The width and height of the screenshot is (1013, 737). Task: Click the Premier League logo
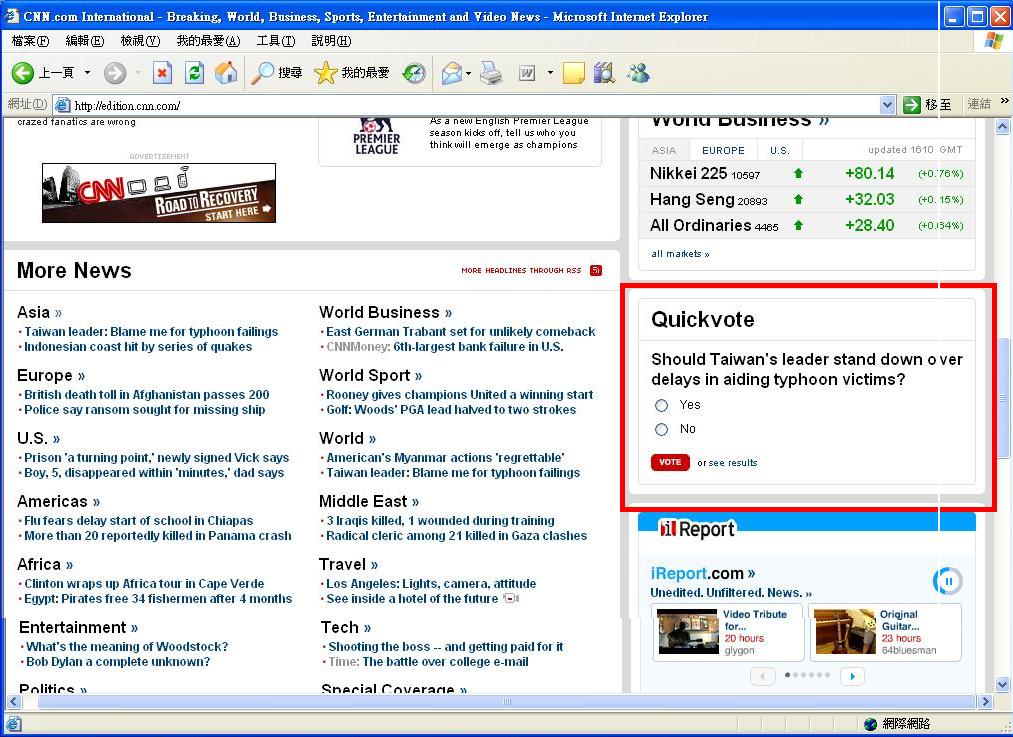click(377, 136)
